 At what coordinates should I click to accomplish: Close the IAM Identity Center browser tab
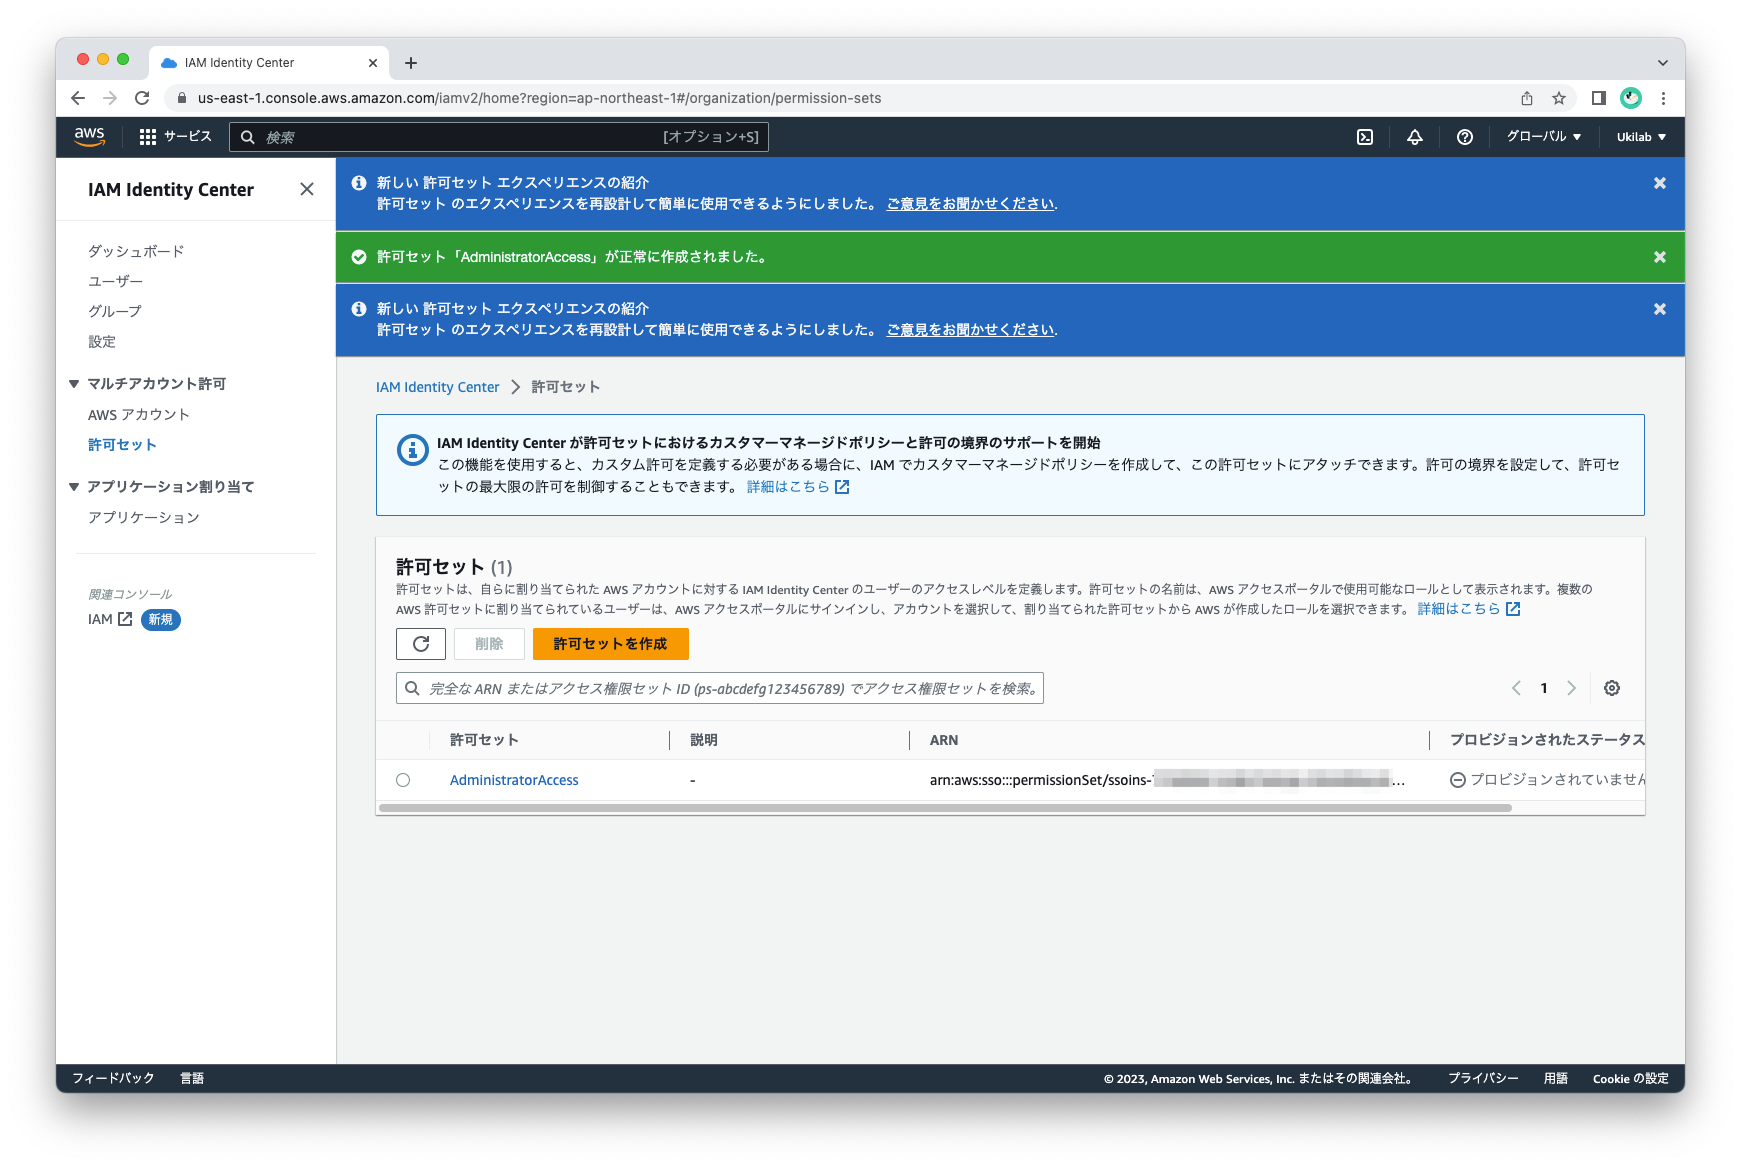373,63
